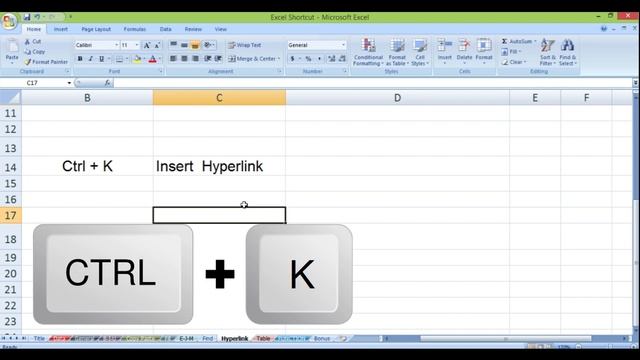Expand Alignment dialog launcher

click(280, 71)
